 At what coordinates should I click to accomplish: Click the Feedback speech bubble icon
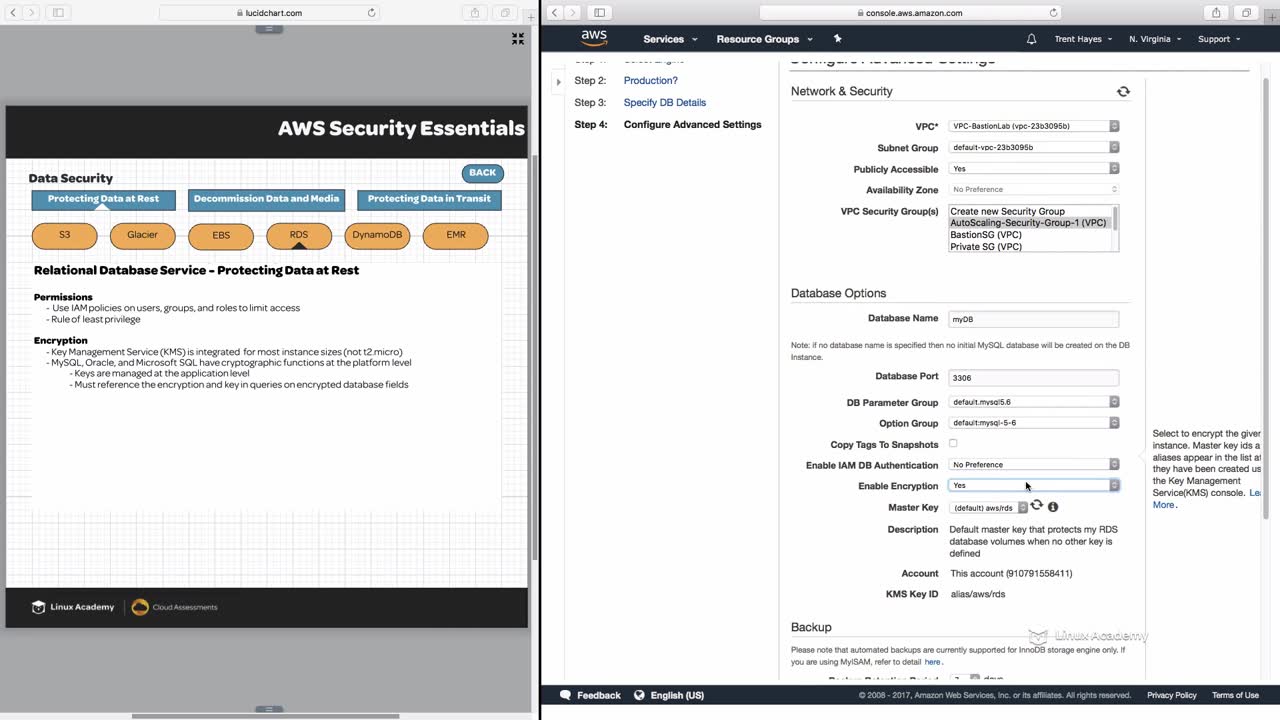565,695
